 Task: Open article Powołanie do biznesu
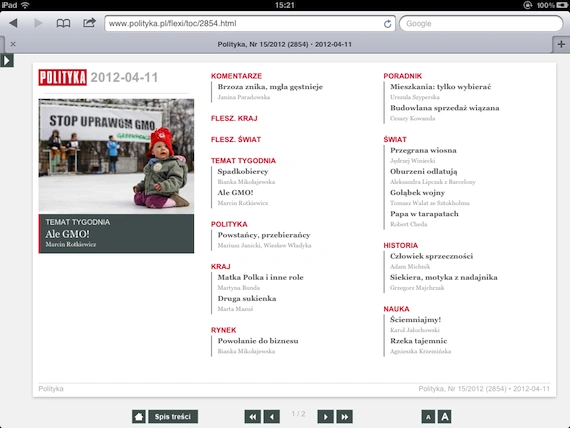click(258, 341)
